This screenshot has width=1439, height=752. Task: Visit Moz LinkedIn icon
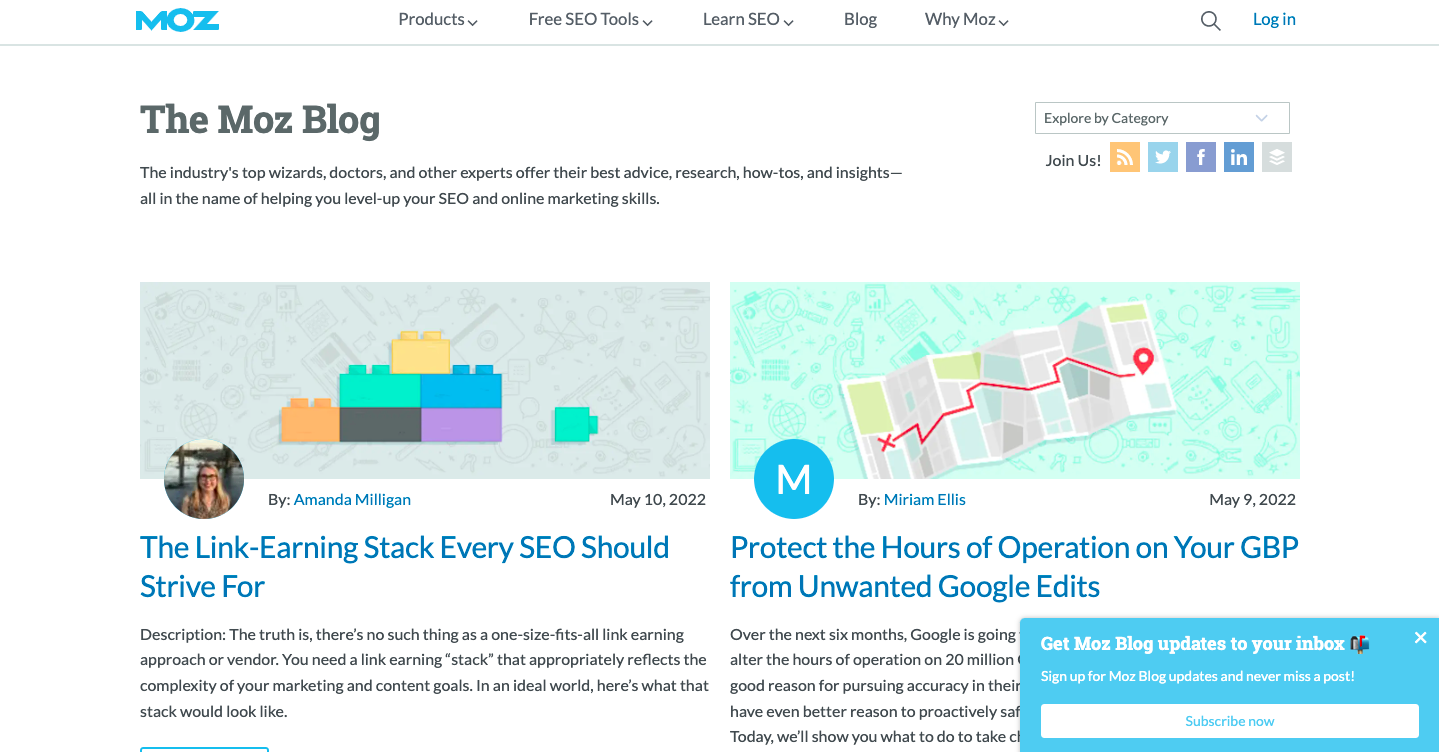coord(1239,157)
